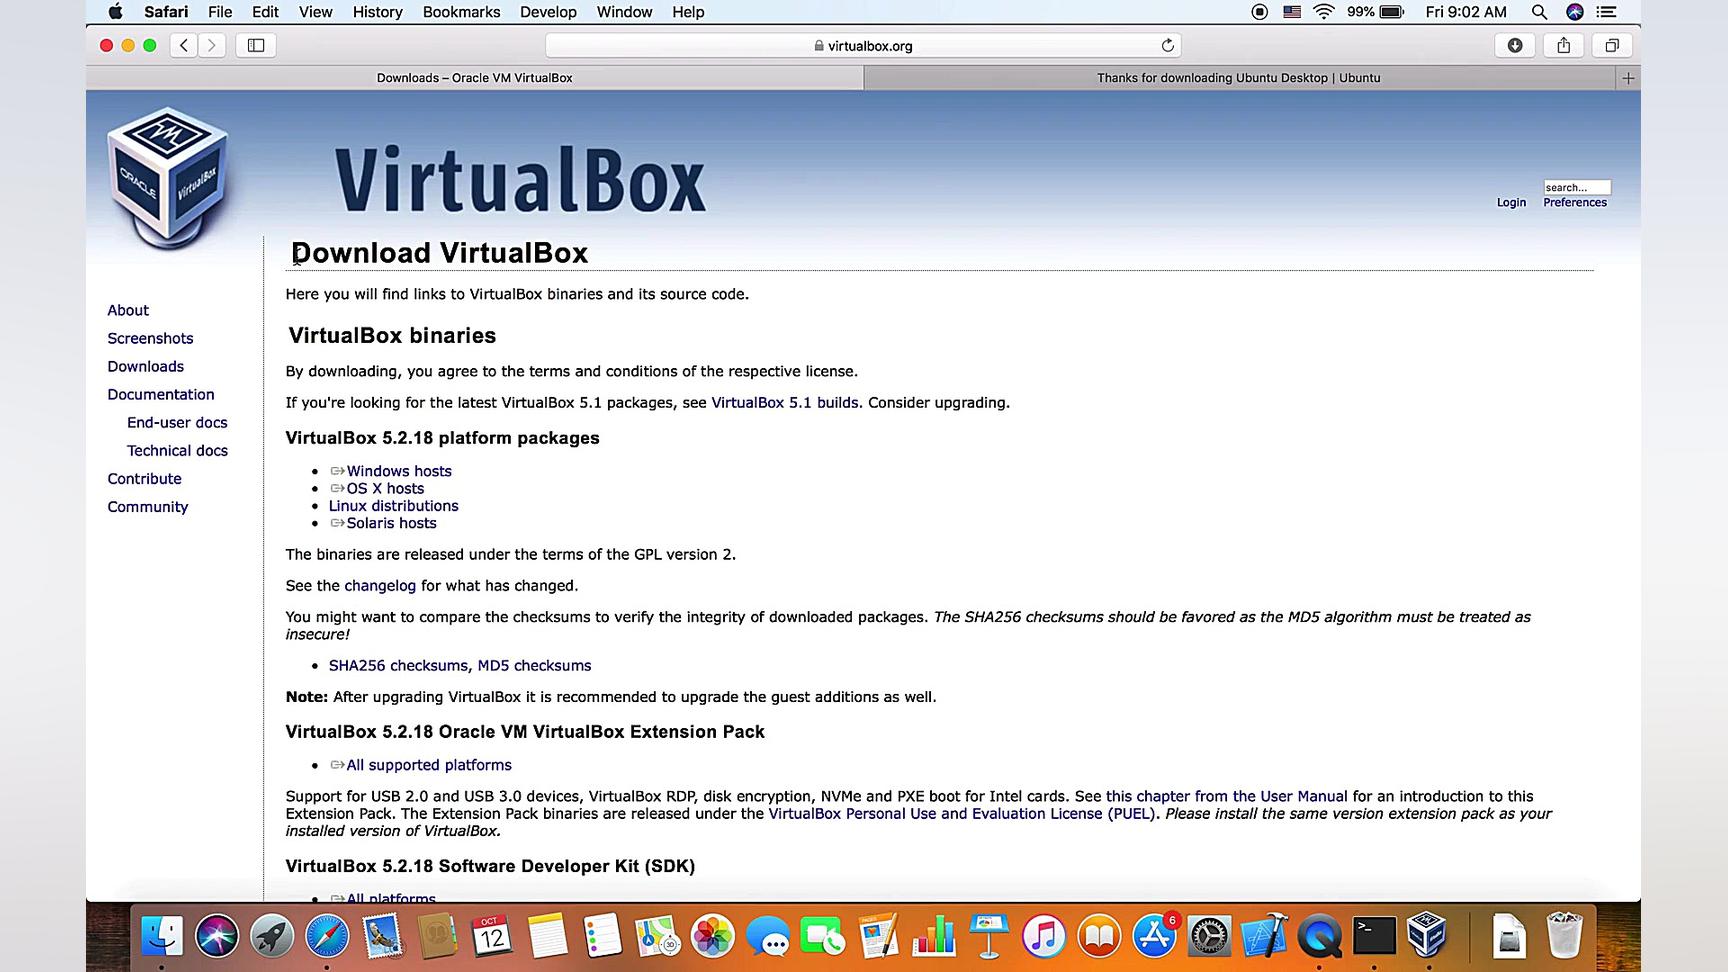This screenshot has height=972, width=1728.
Task: Select Downloads – Oracle VM VirtualBox tab
Action: (474, 78)
